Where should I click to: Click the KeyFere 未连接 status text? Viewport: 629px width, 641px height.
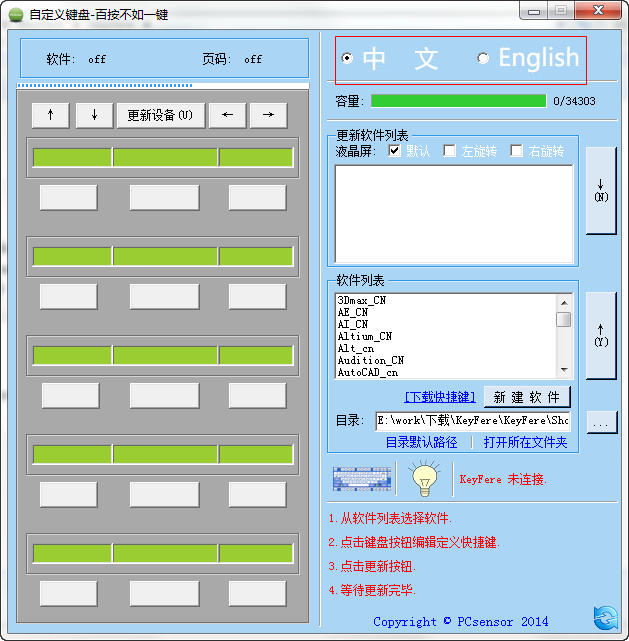pyautogui.click(x=503, y=479)
